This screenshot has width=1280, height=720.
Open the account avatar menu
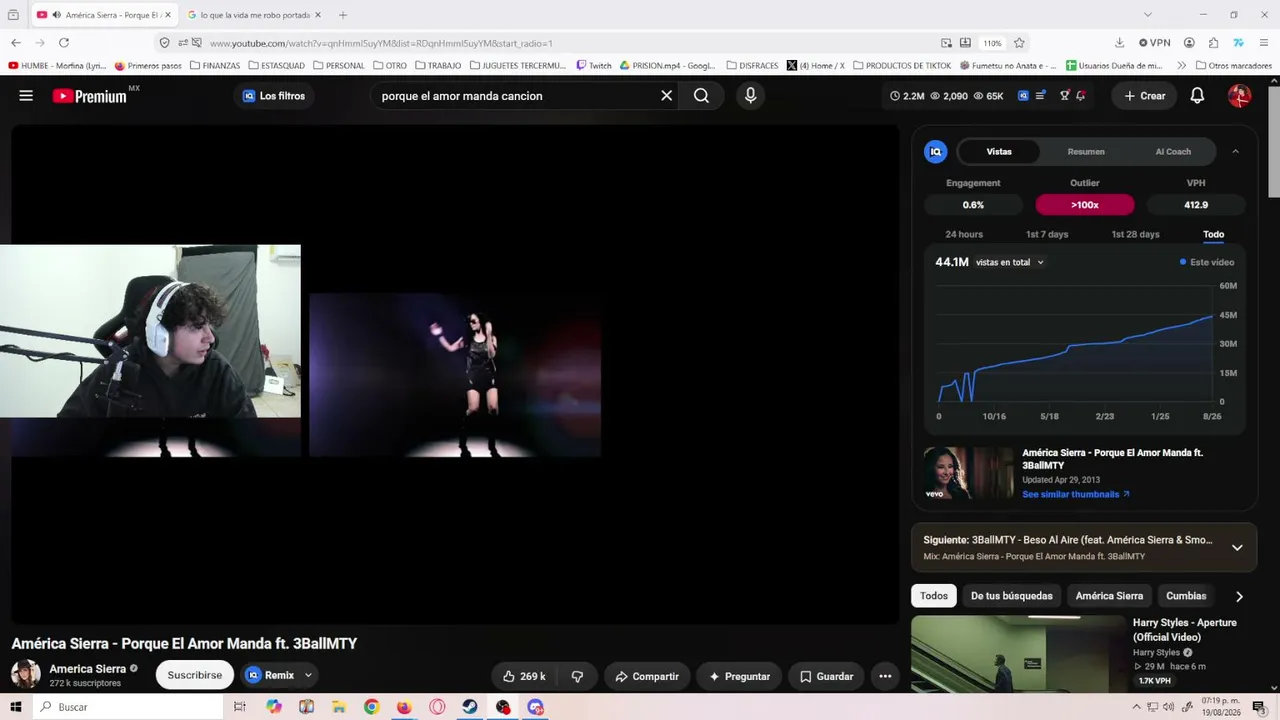pyautogui.click(x=1239, y=96)
